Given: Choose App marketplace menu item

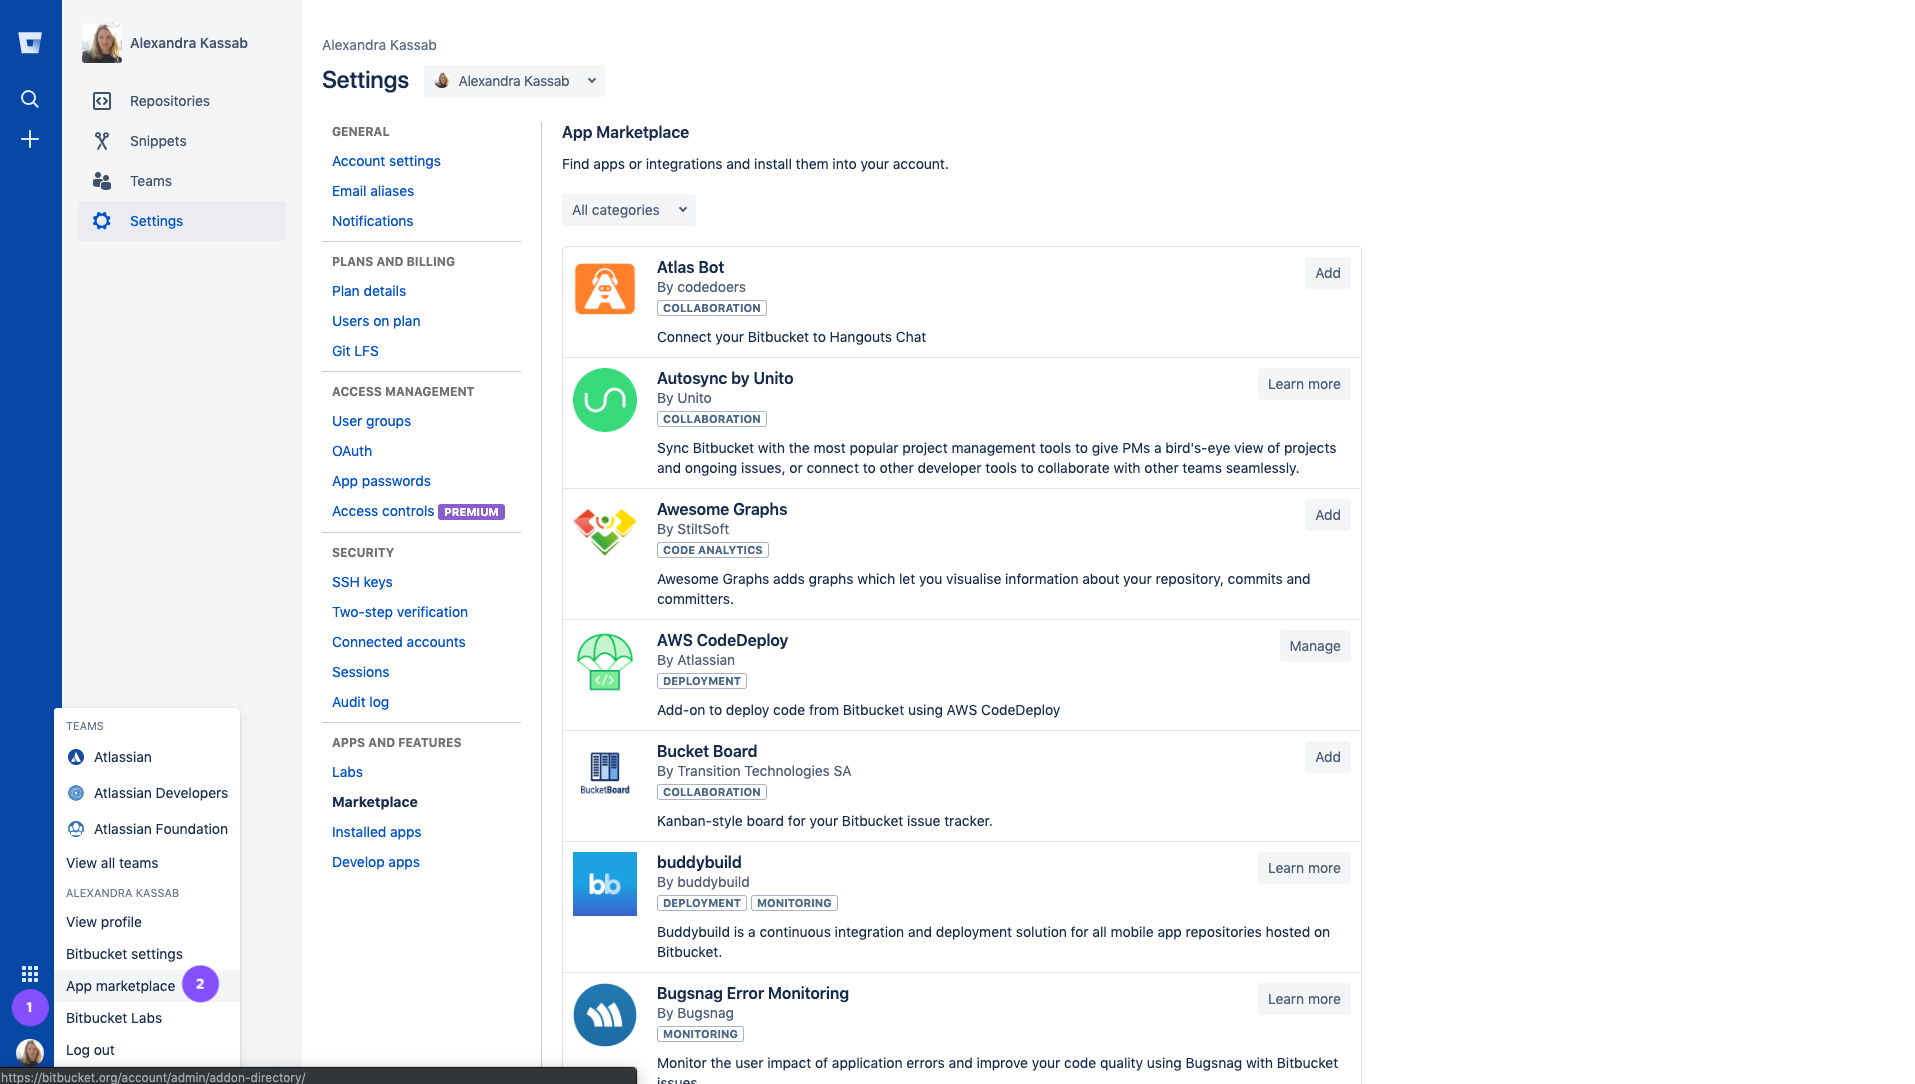Looking at the screenshot, I should pos(147,986).
